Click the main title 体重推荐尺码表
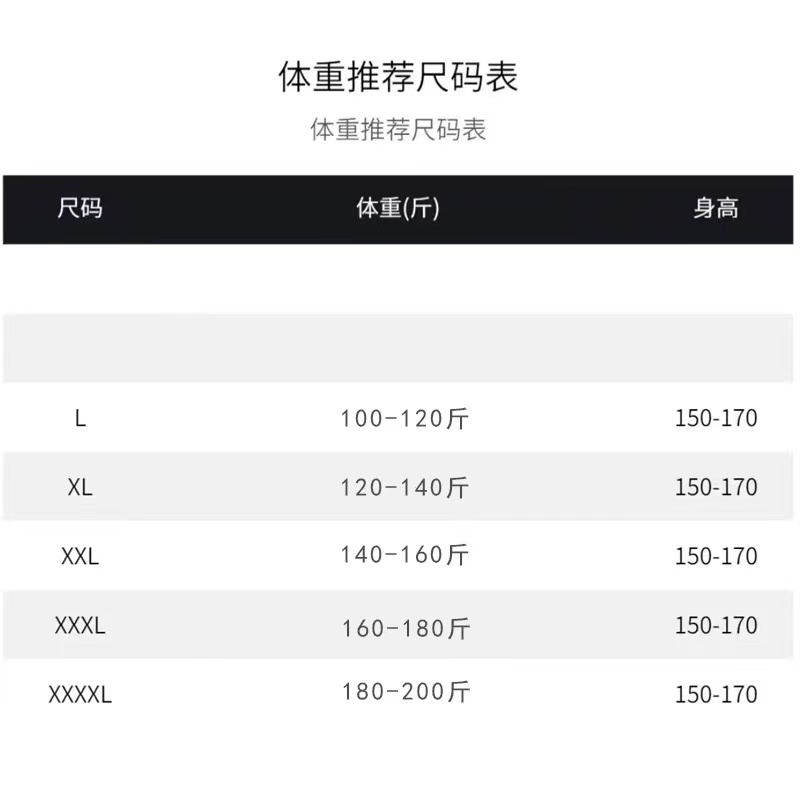 [x=398, y=77]
